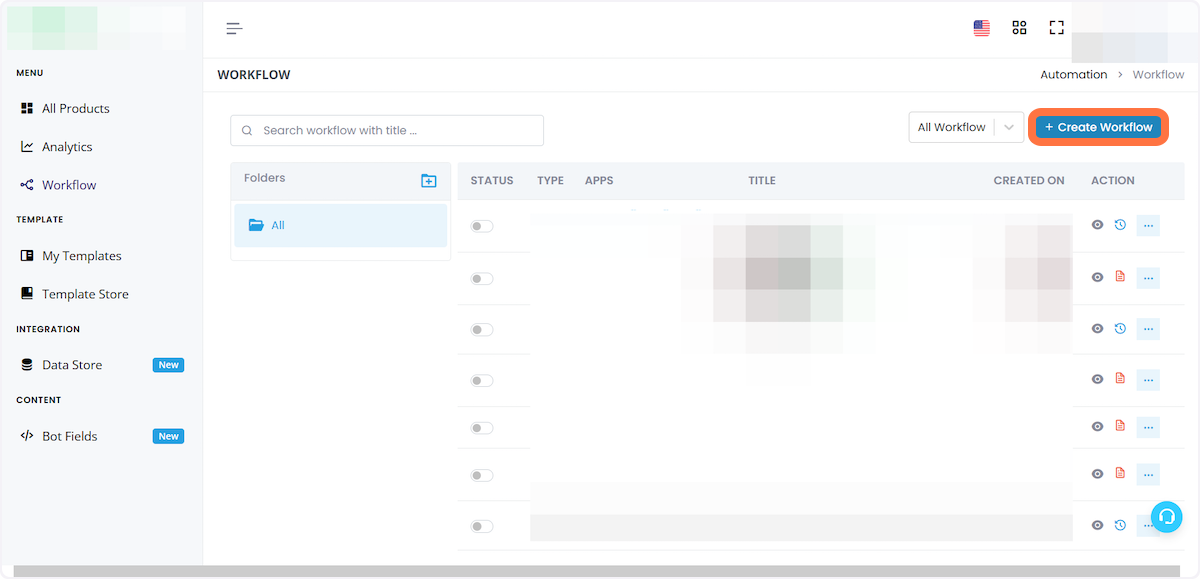Open the US flag language selector

(x=982, y=28)
